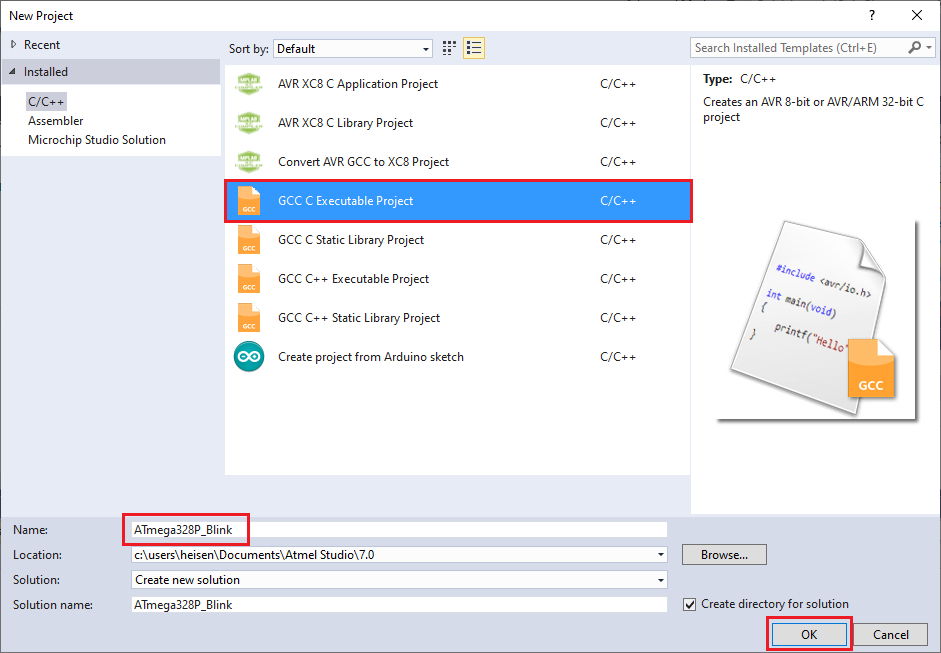Viewport: 941px width, 653px height.
Task: Select 'AVR XC8 C Application Project' template
Action: (x=457, y=84)
